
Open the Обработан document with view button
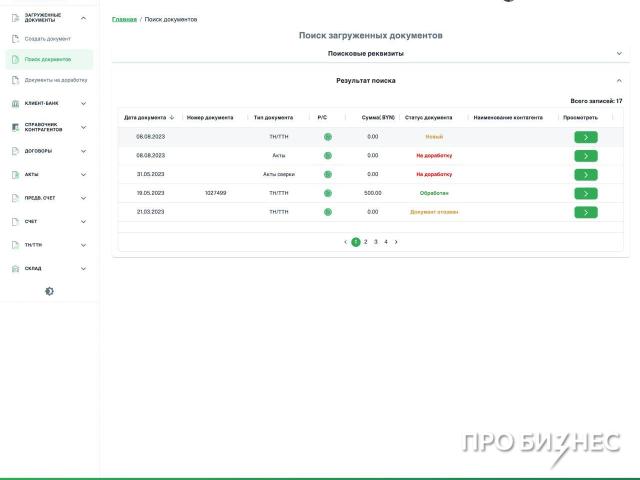585,193
